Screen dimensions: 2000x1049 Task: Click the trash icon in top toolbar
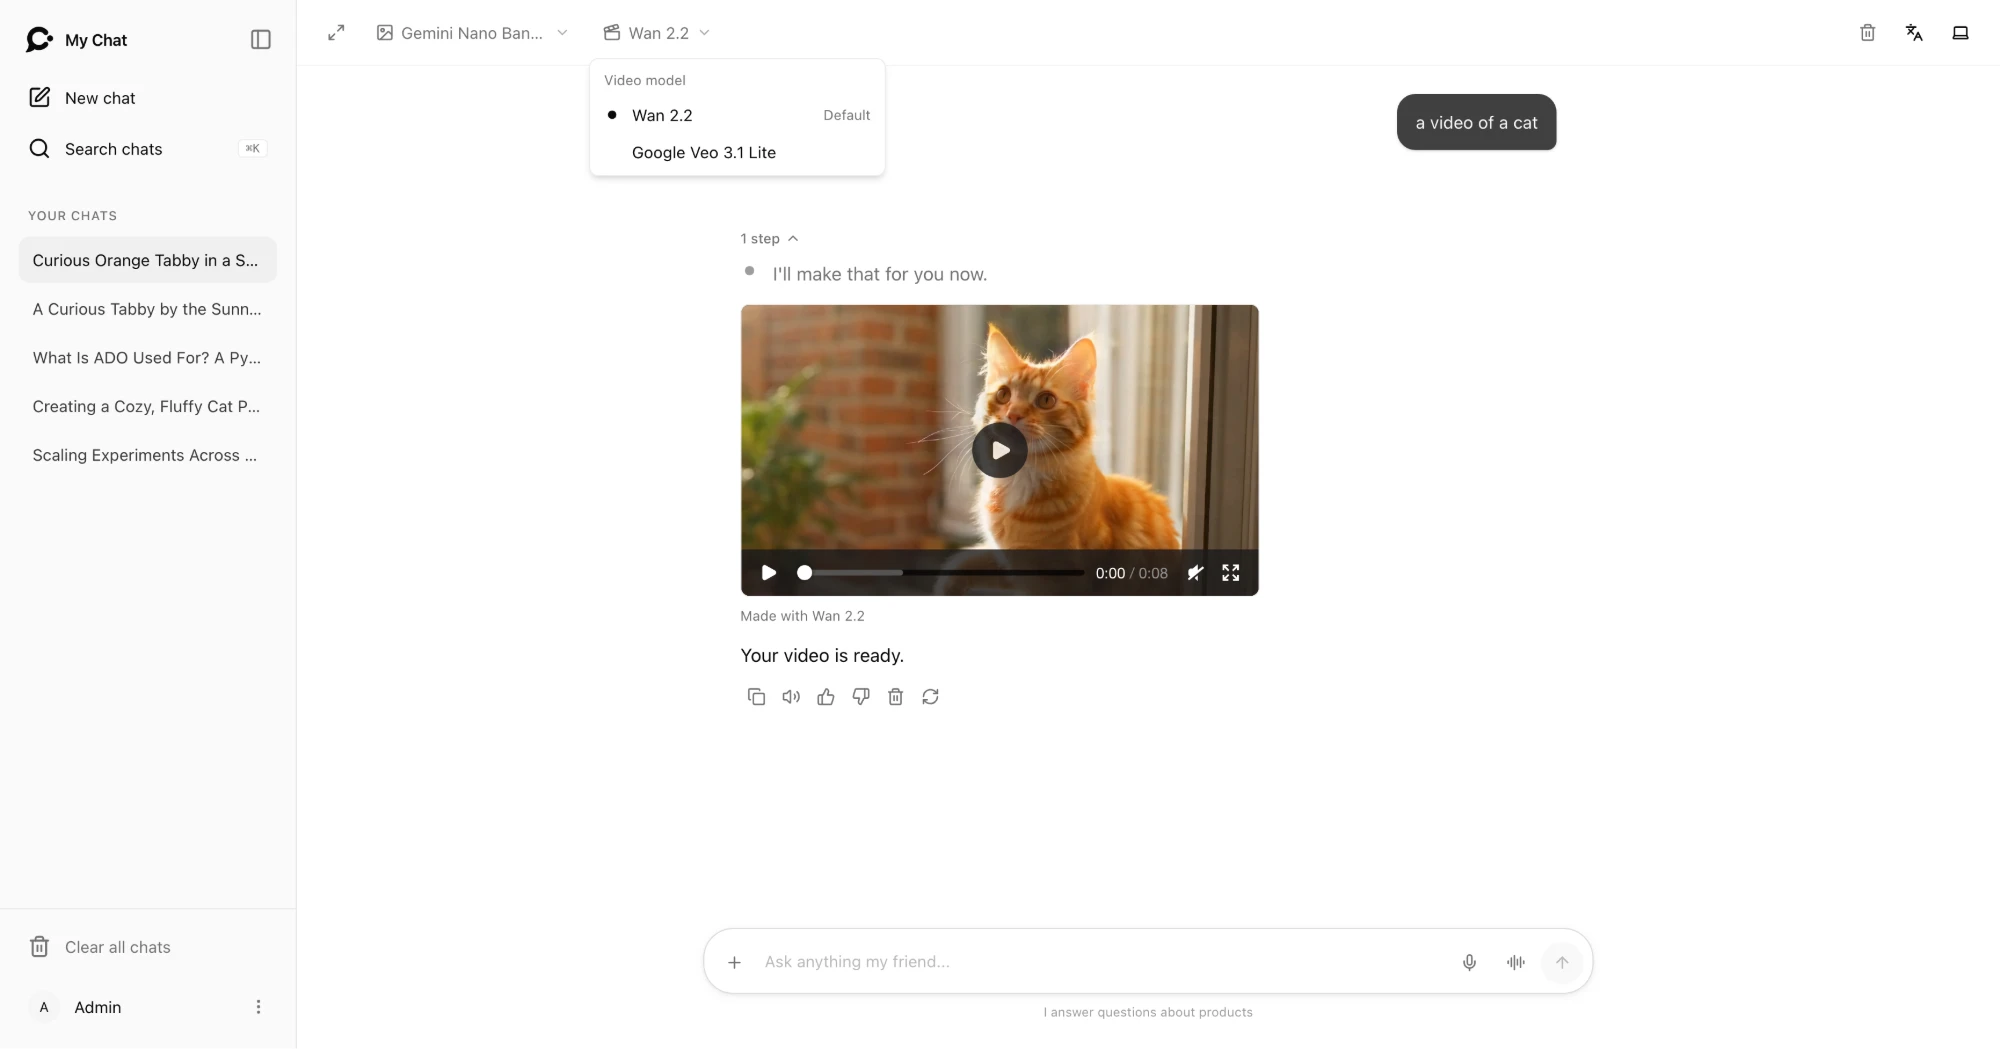click(1867, 33)
